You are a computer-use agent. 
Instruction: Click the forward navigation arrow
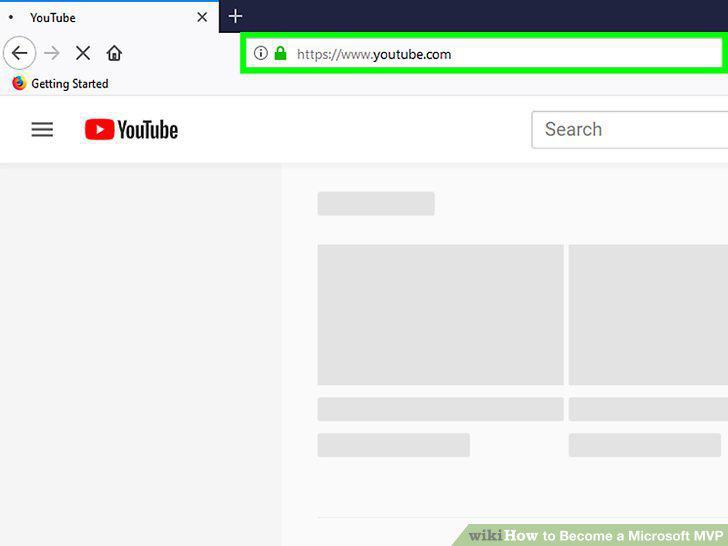52,53
